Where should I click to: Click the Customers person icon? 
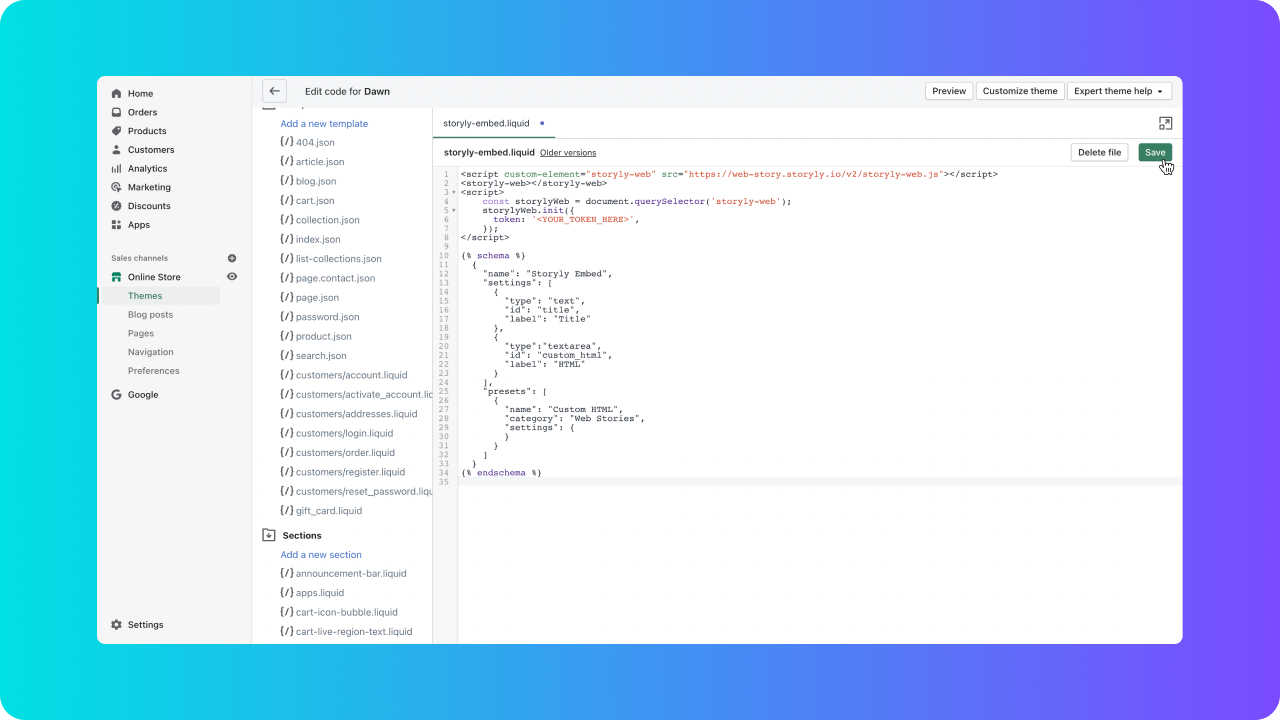116,150
